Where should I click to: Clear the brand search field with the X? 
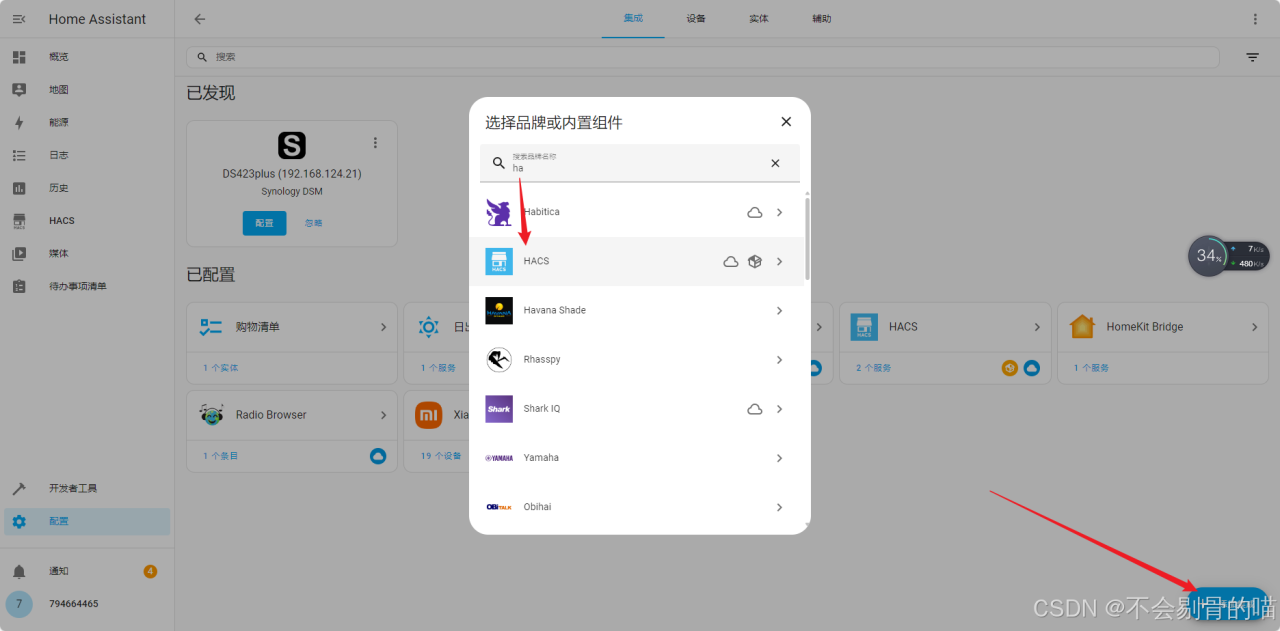[x=775, y=162]
